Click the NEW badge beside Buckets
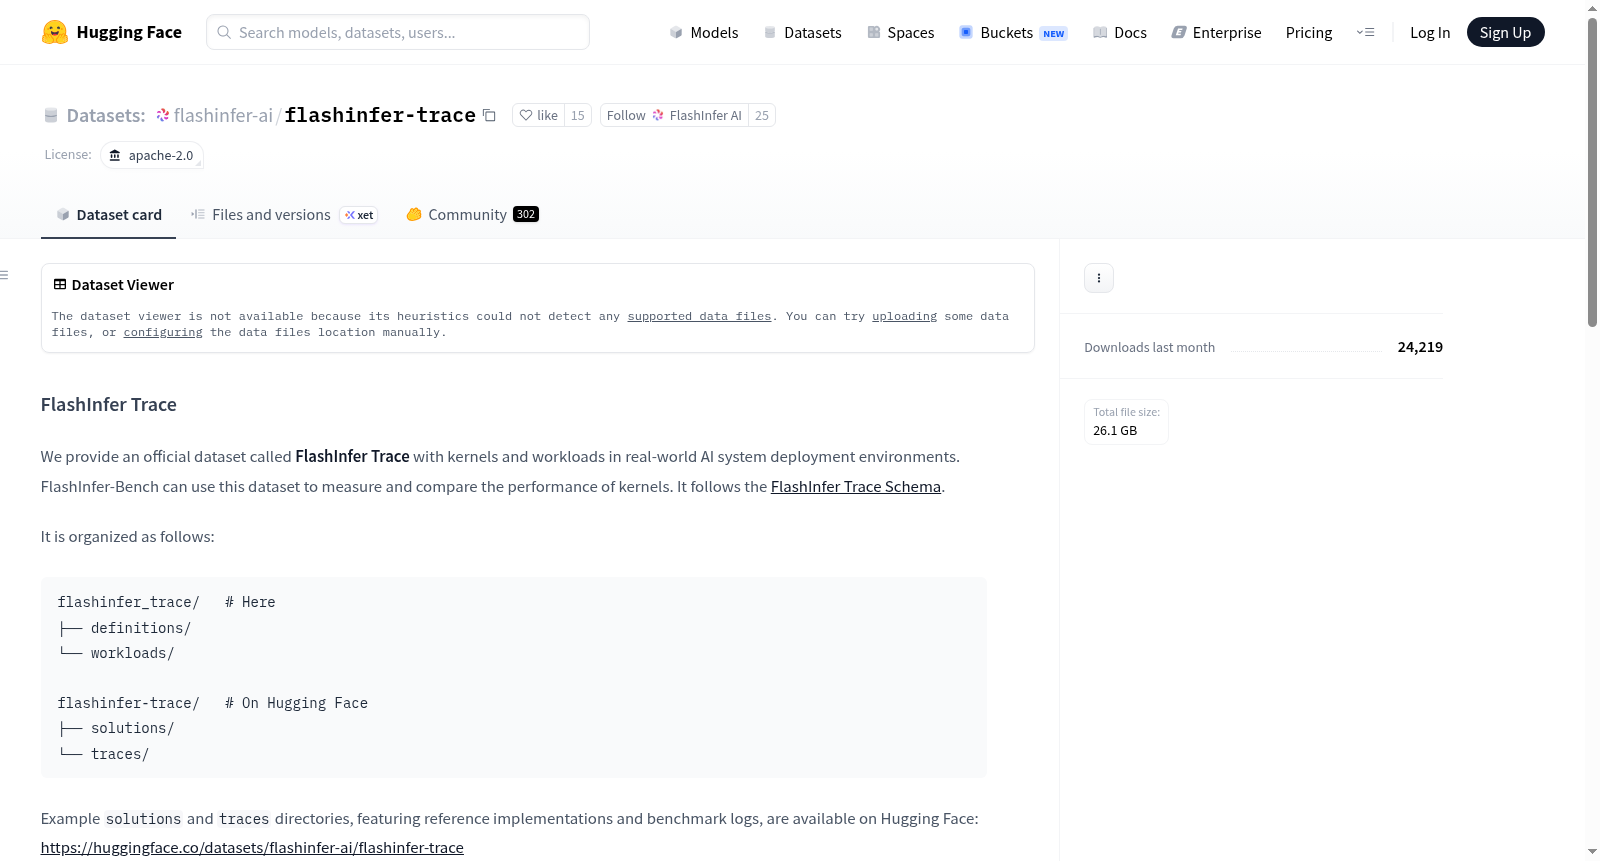 pyautogui.click(x=1054, y=33)
